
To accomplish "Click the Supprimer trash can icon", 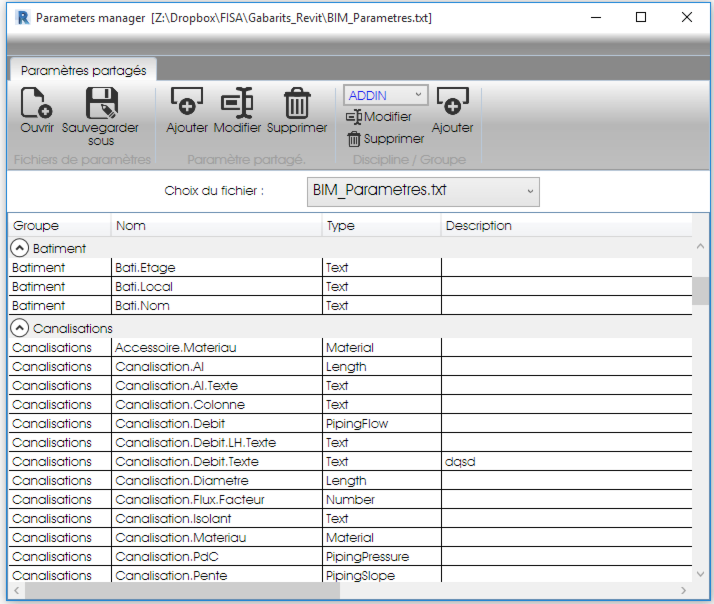I will 297,103.
